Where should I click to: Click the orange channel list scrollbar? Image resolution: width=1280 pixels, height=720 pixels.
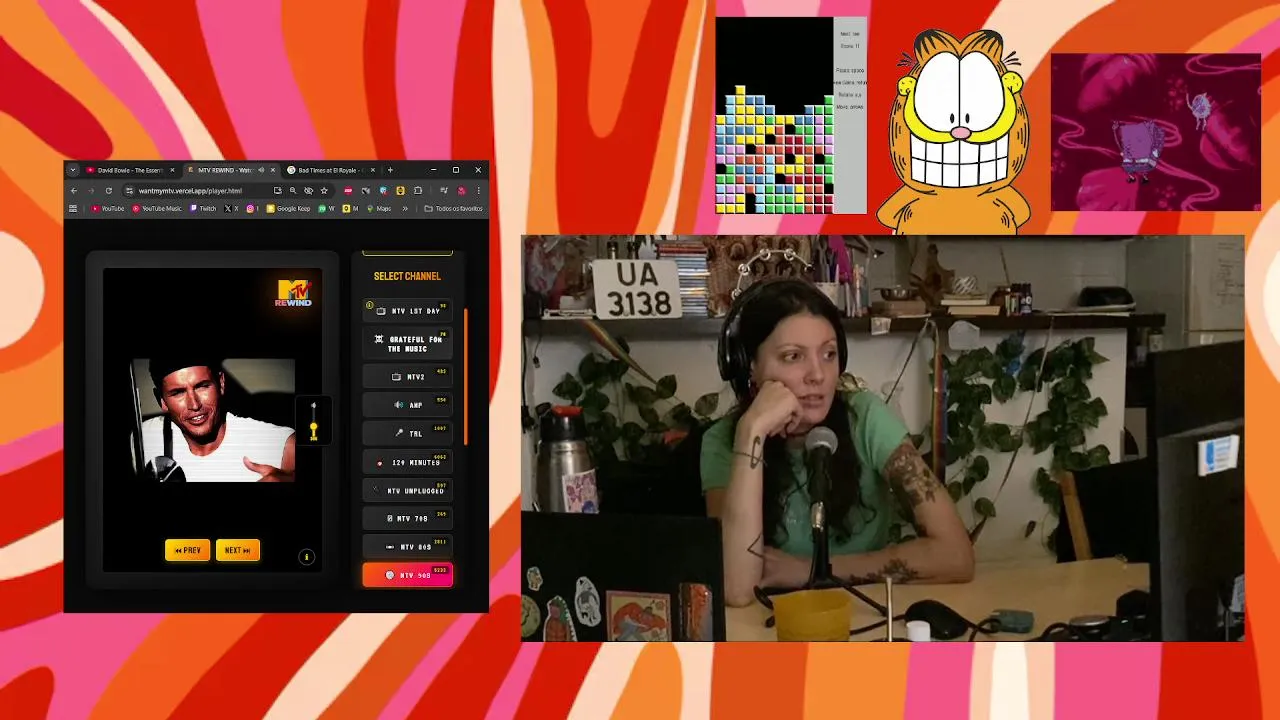(x=465, y=376)
